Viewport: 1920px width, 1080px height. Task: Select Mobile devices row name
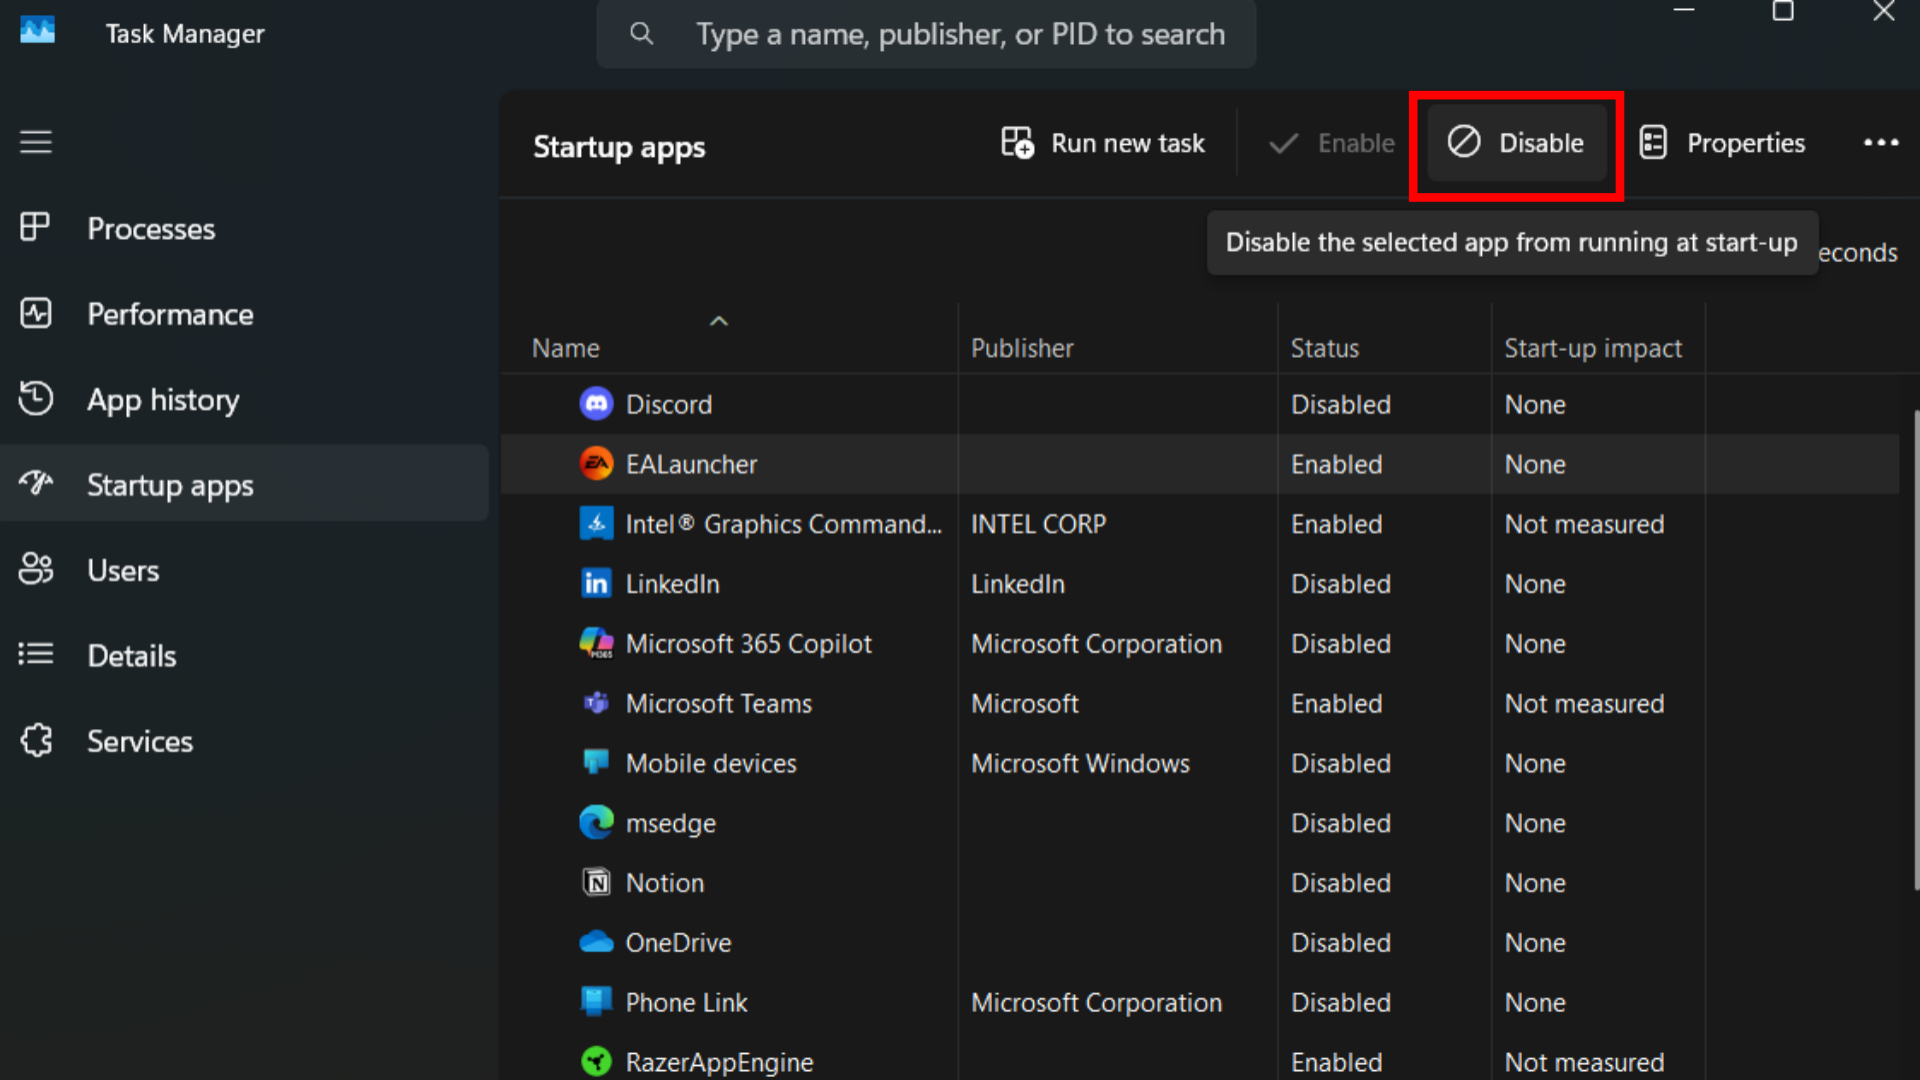[x=711, y=763]
